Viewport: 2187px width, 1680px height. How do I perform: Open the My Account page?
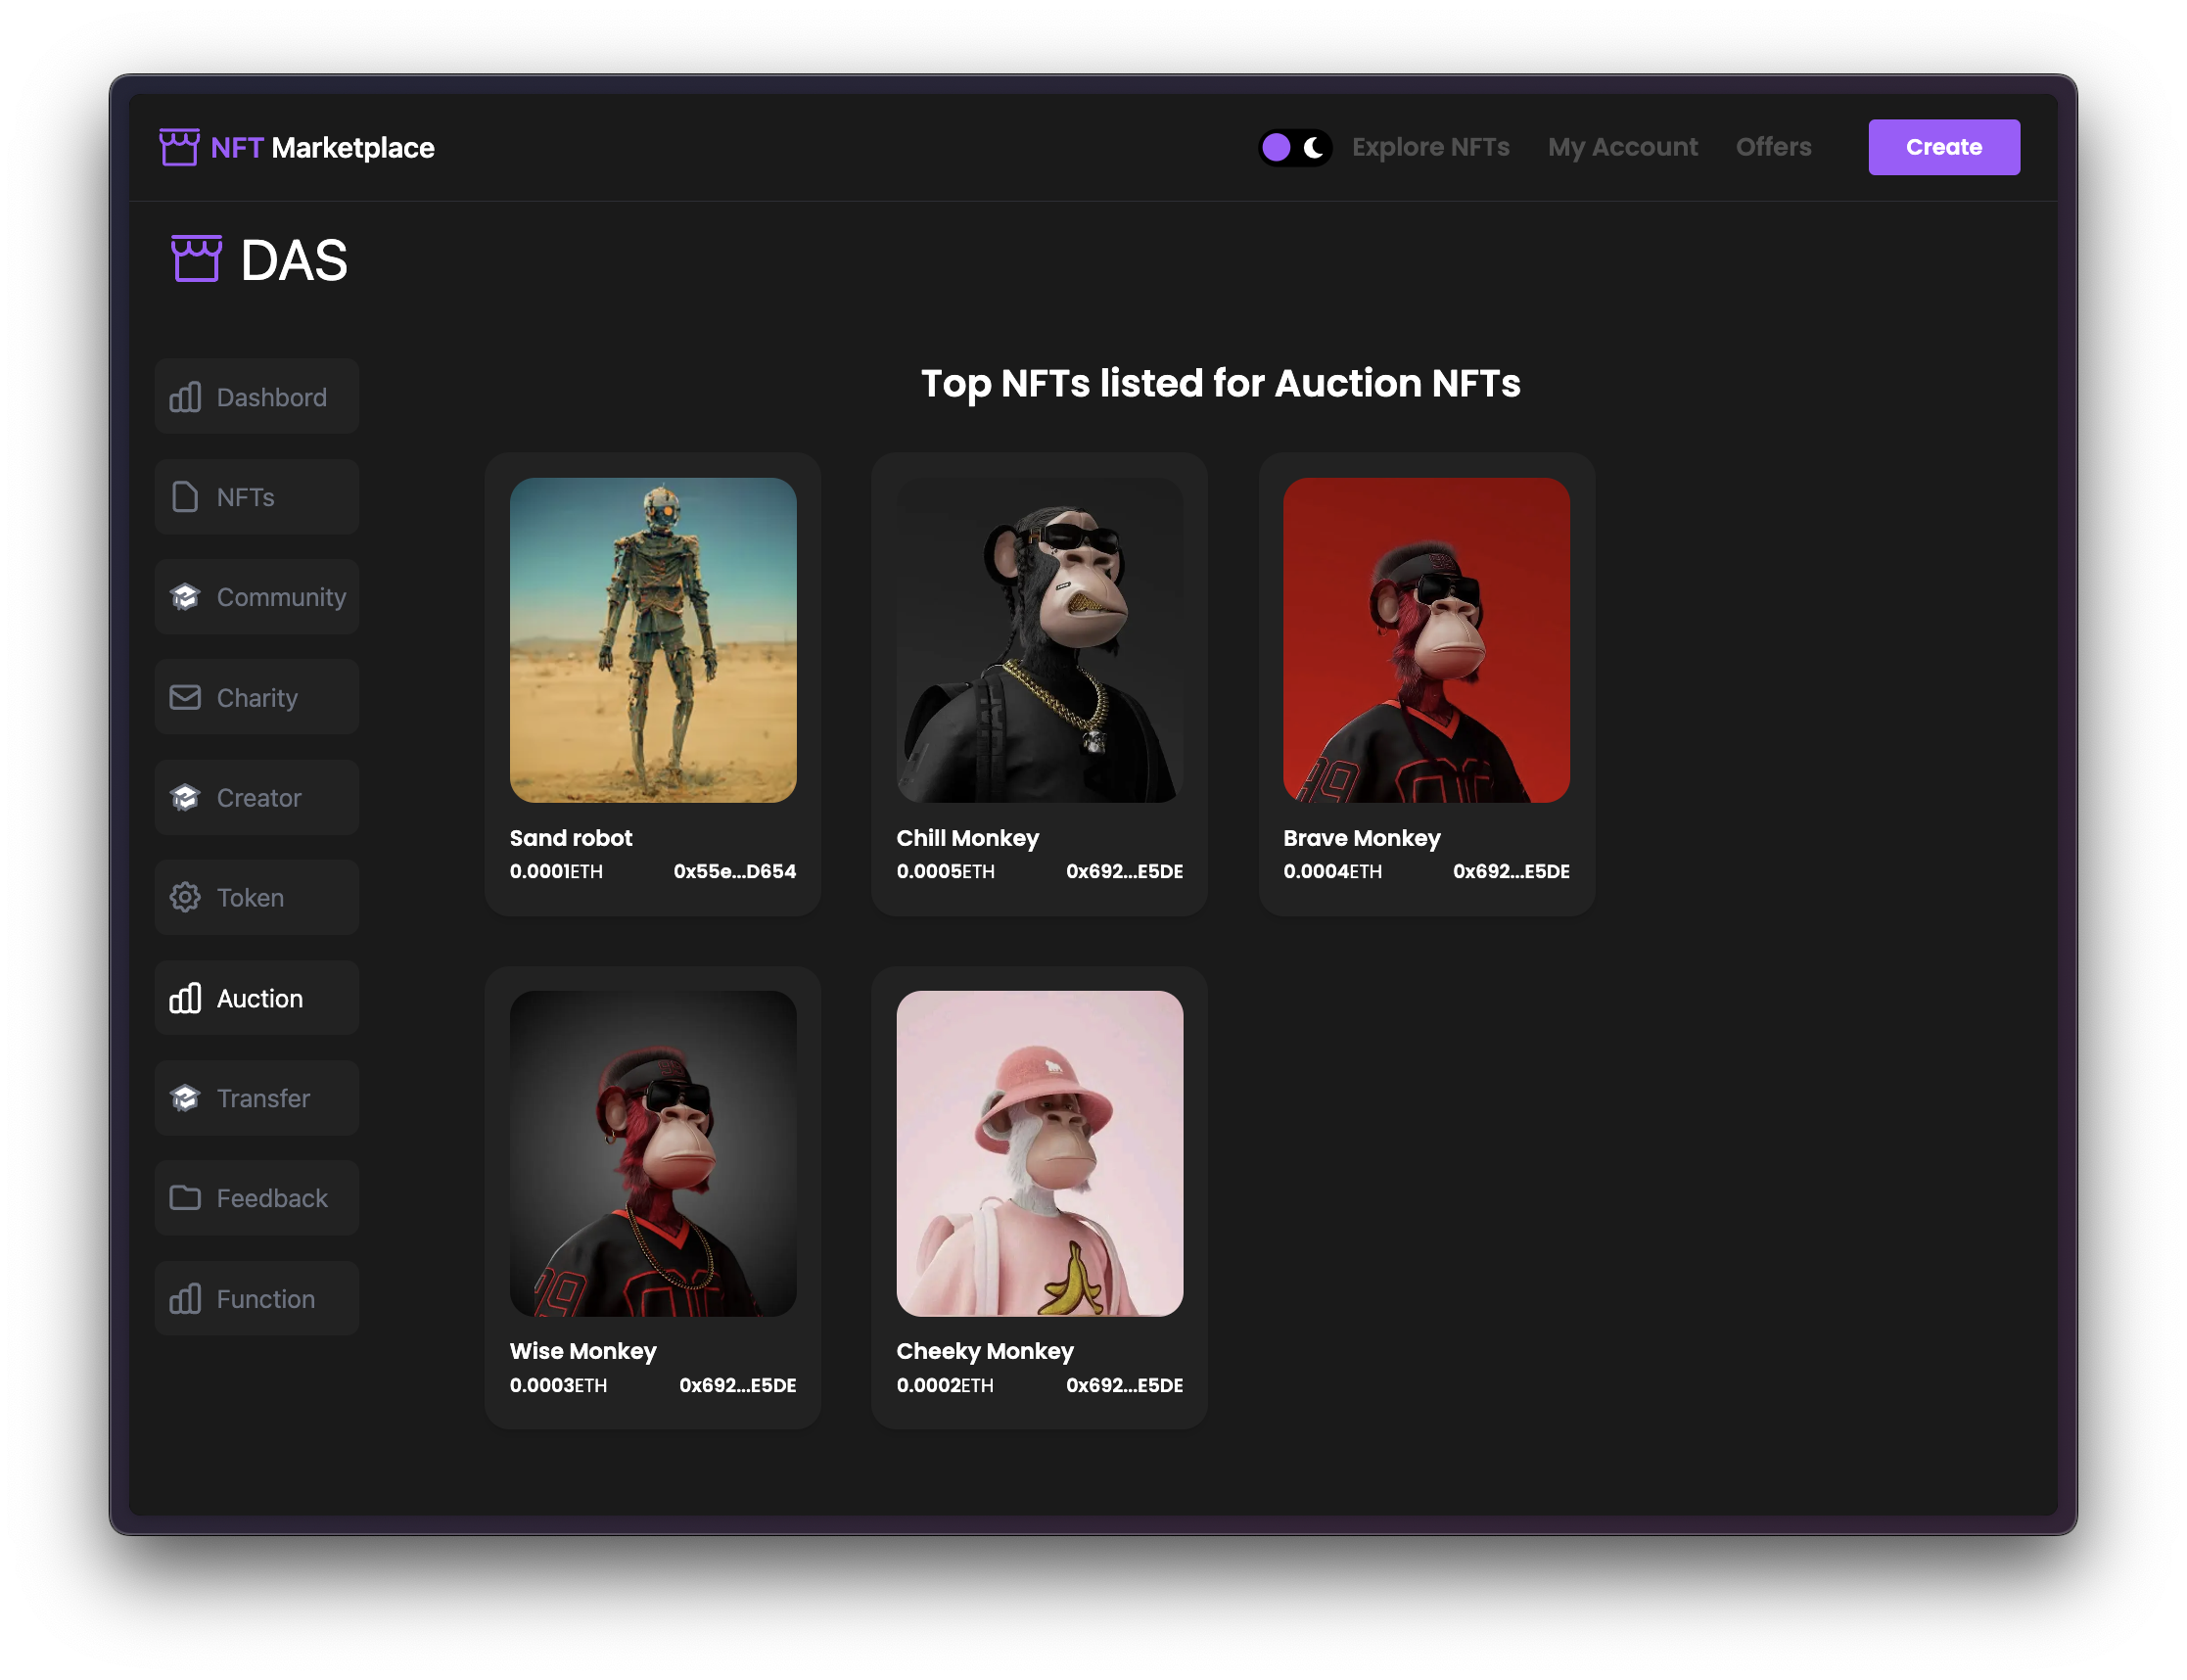(1622, 147)
